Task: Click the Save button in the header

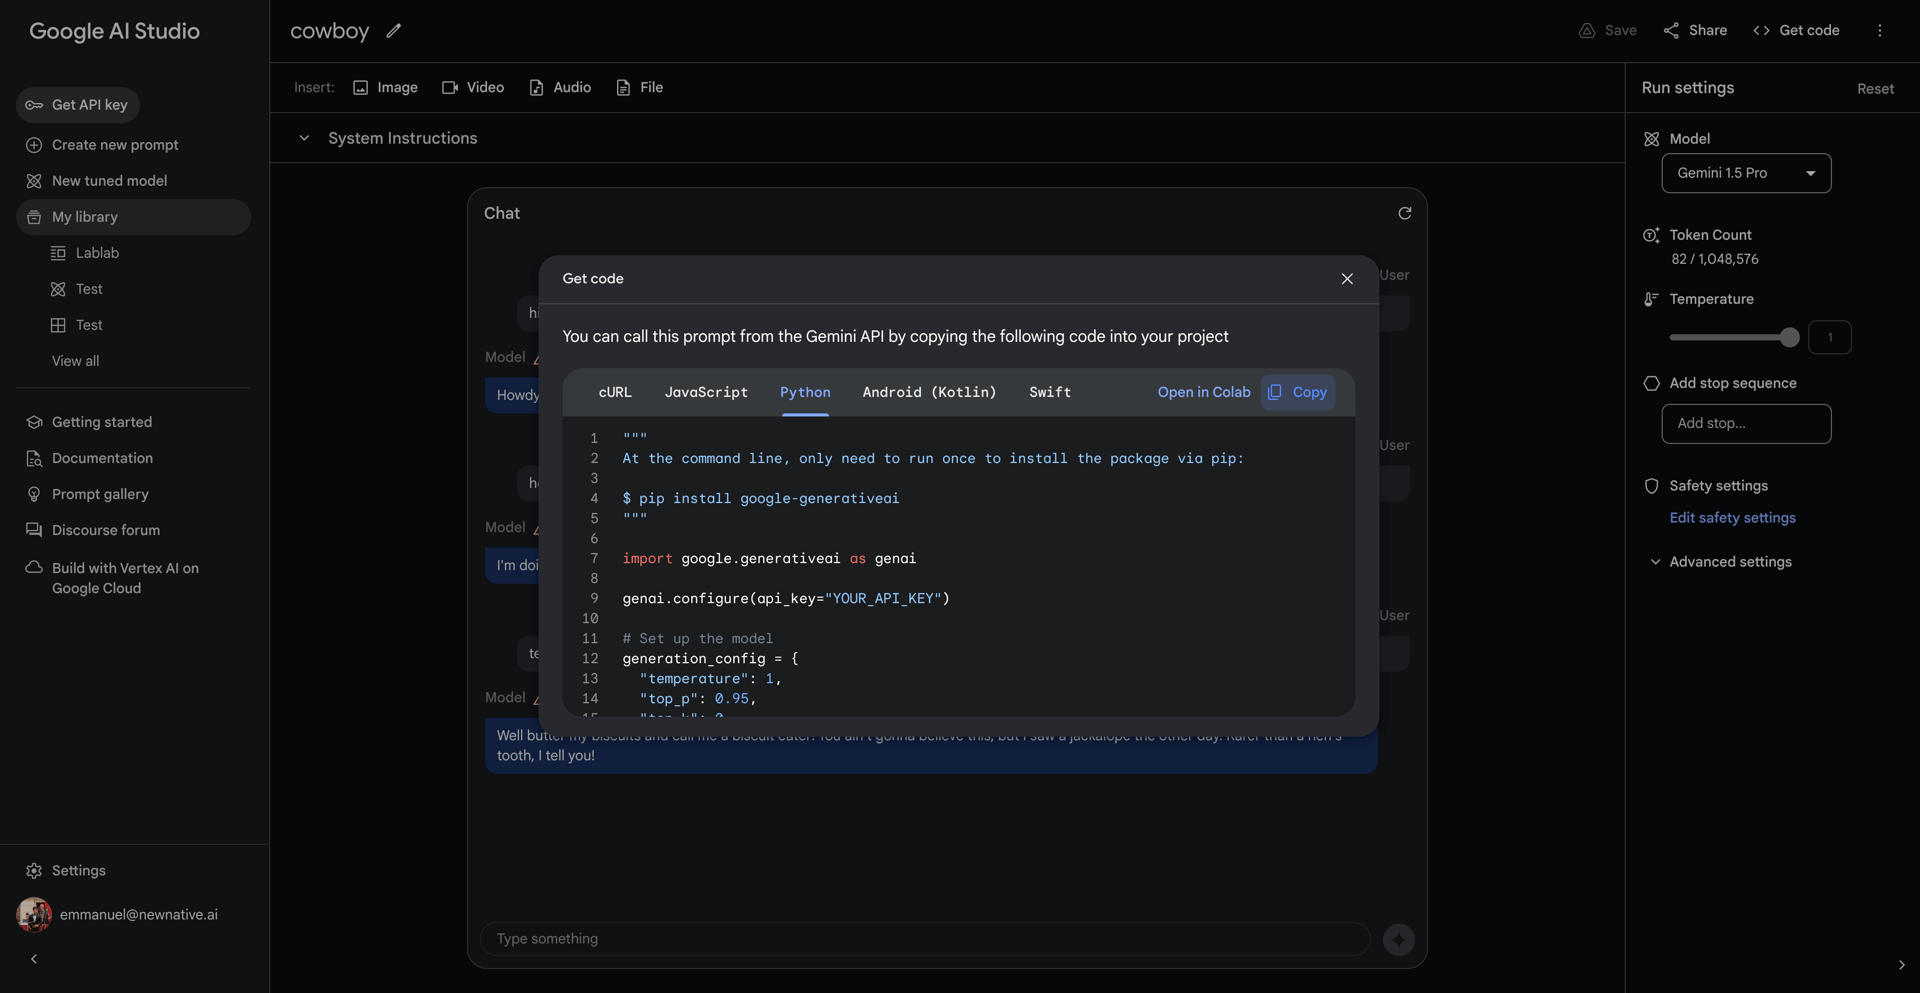Action: tap(1608, 31)
